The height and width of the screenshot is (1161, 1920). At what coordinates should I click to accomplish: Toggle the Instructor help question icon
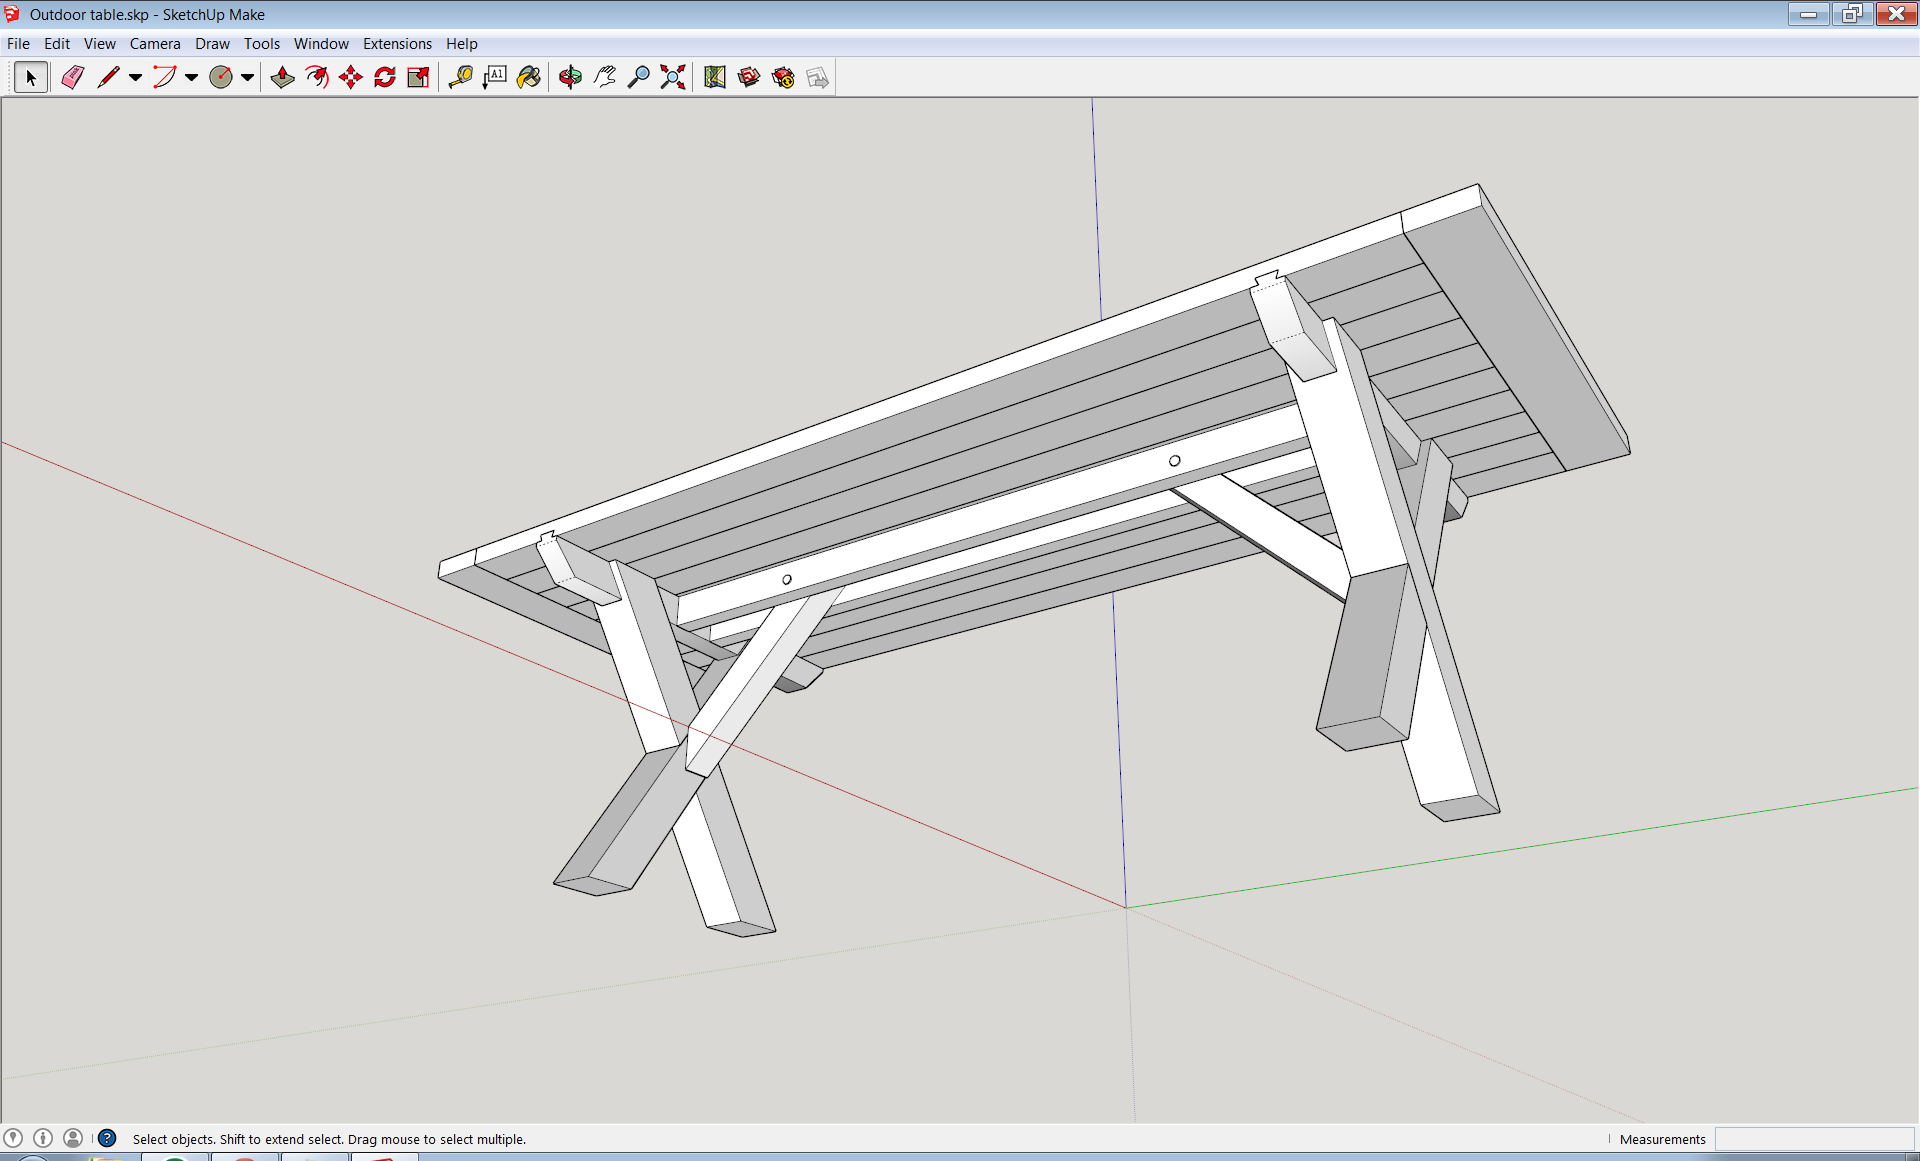click(107, 1138)
